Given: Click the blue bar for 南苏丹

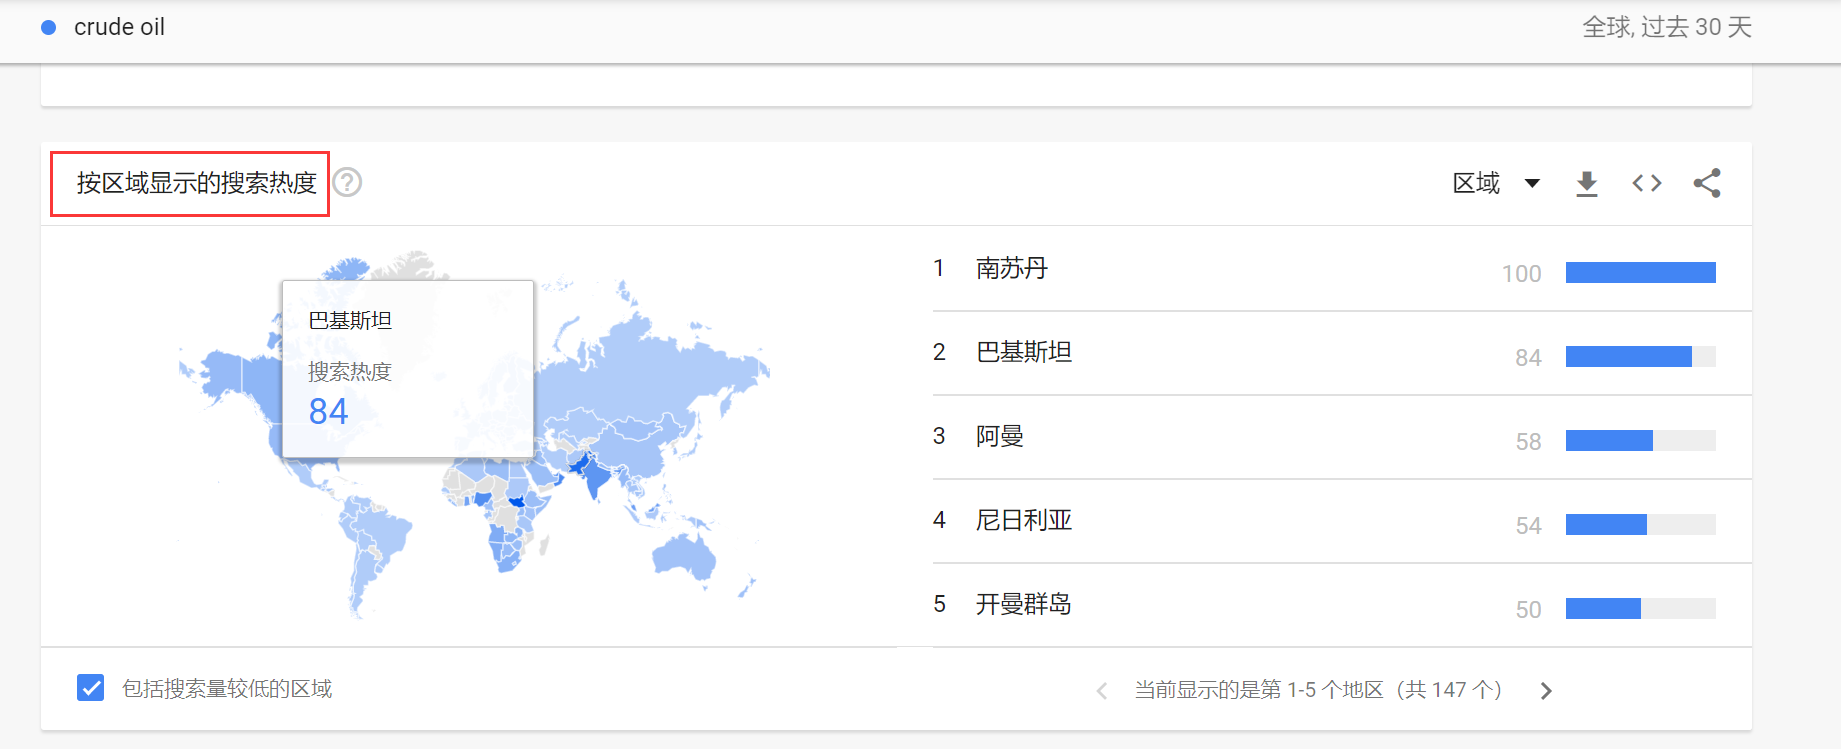Looking at the screenshot, I should point(1640,272).
